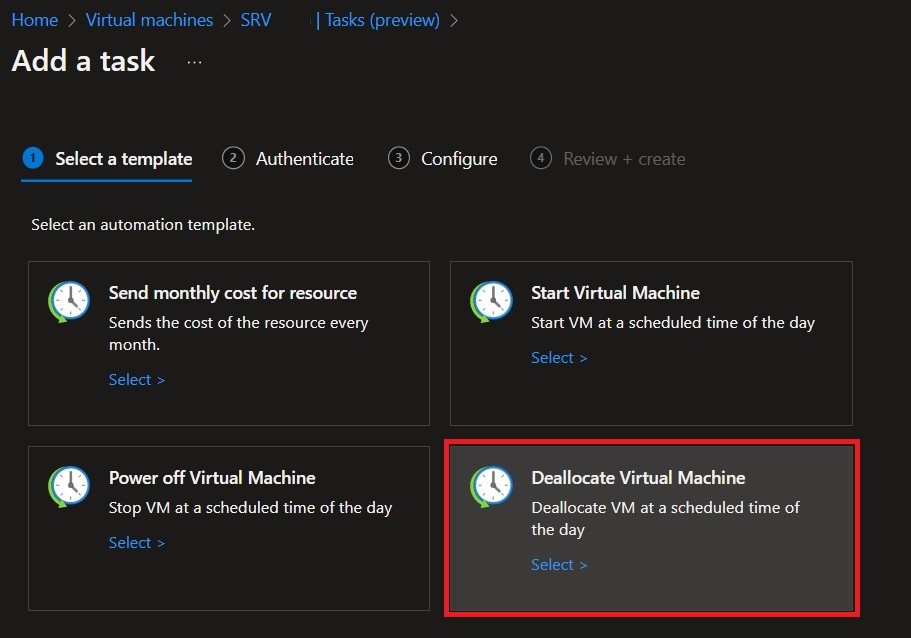The height and width of the screenshot is (638, 911).
Task: Click the Power off Virtual Machine title
Action: tap(212, 478)
